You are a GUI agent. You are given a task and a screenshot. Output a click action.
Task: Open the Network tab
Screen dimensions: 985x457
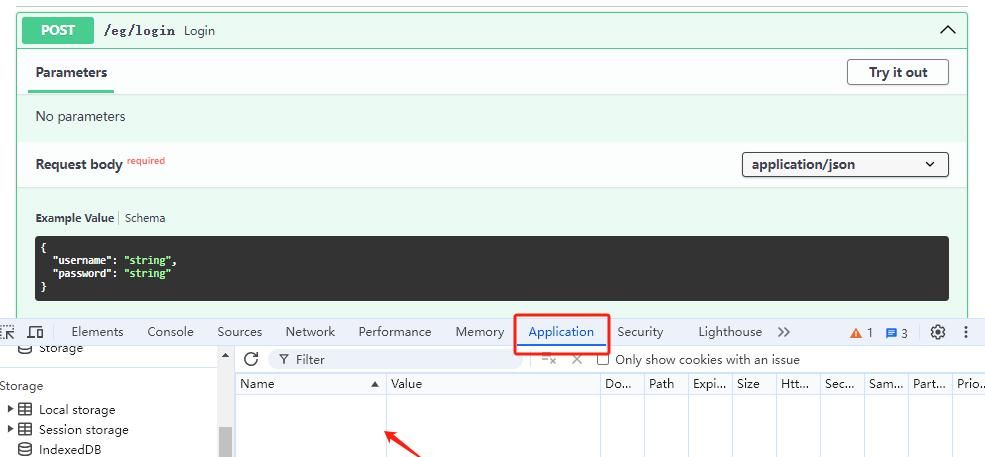310,332
